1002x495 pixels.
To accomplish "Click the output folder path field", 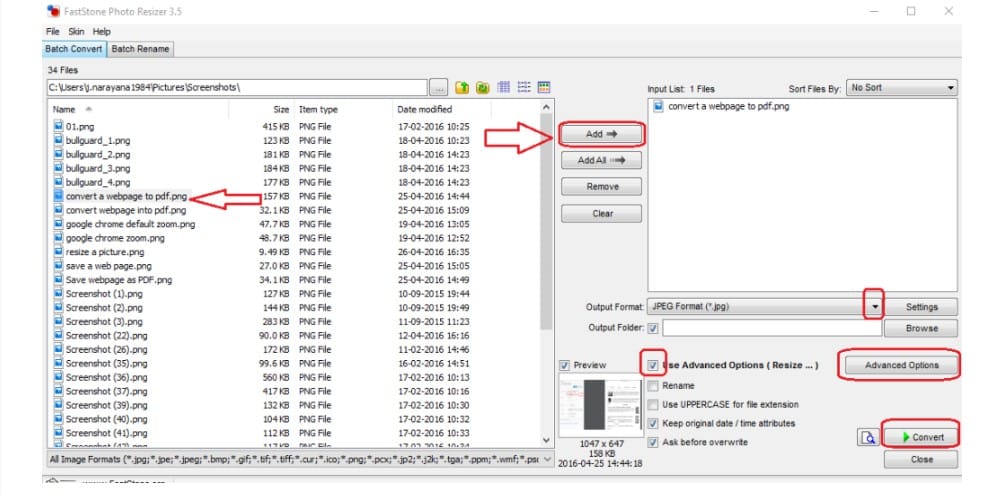I will (x=772, y=328).
